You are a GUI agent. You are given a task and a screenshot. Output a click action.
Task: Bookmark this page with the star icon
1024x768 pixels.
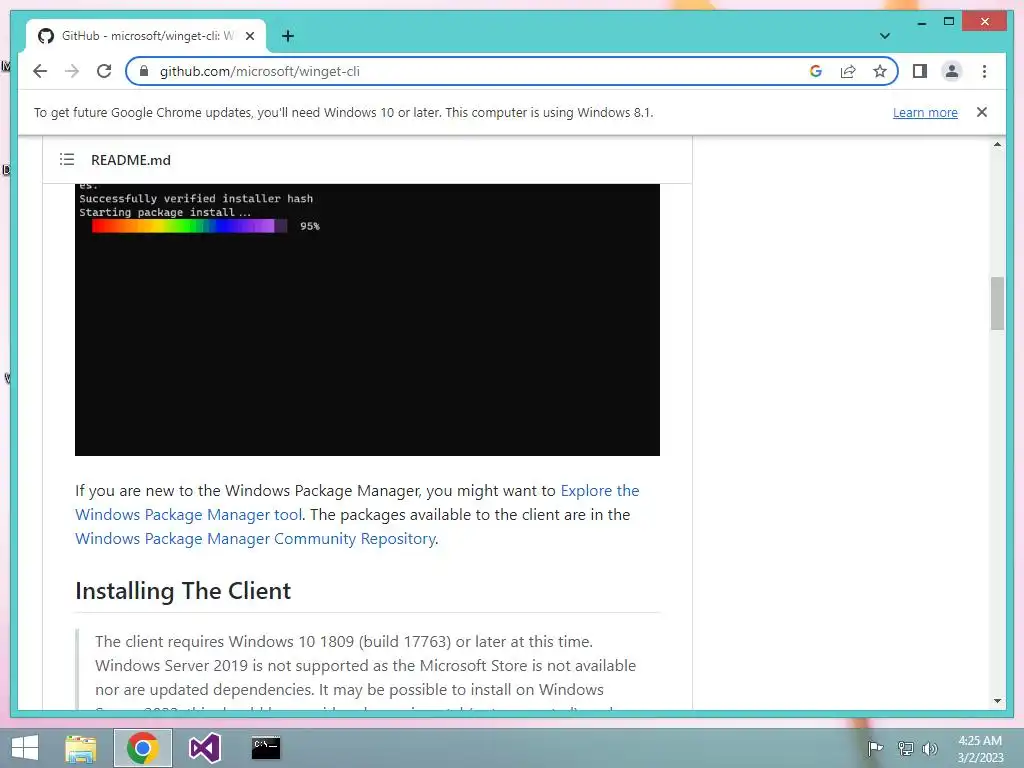click(x=880, y=71)
